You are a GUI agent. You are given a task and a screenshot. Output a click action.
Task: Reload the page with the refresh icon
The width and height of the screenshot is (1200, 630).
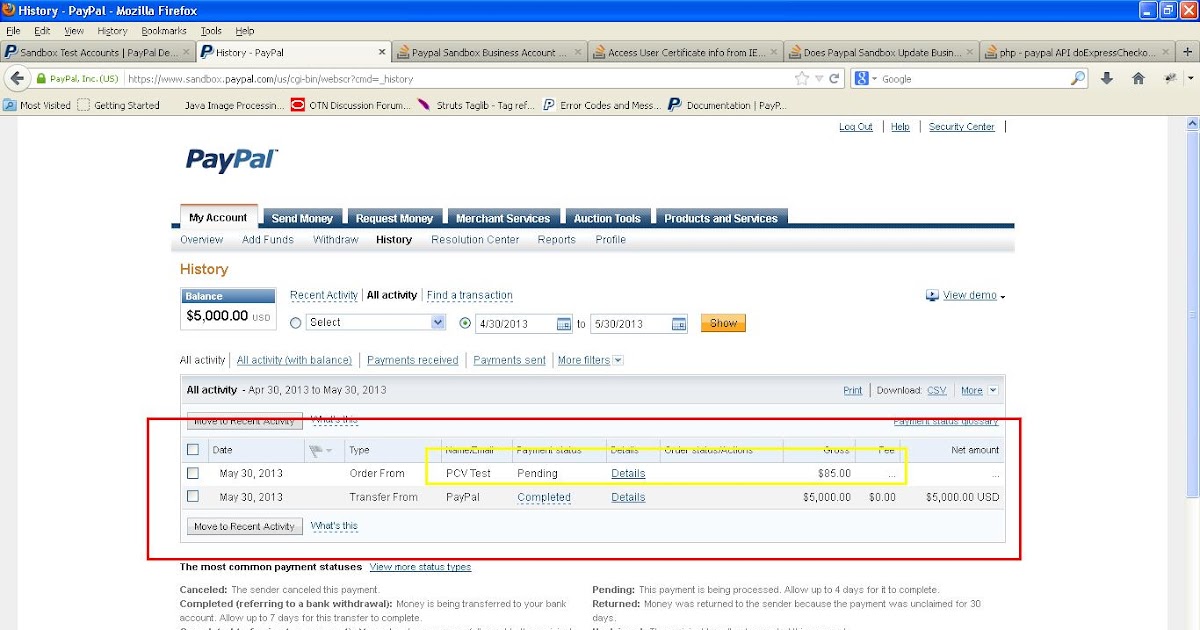[834, 78]
